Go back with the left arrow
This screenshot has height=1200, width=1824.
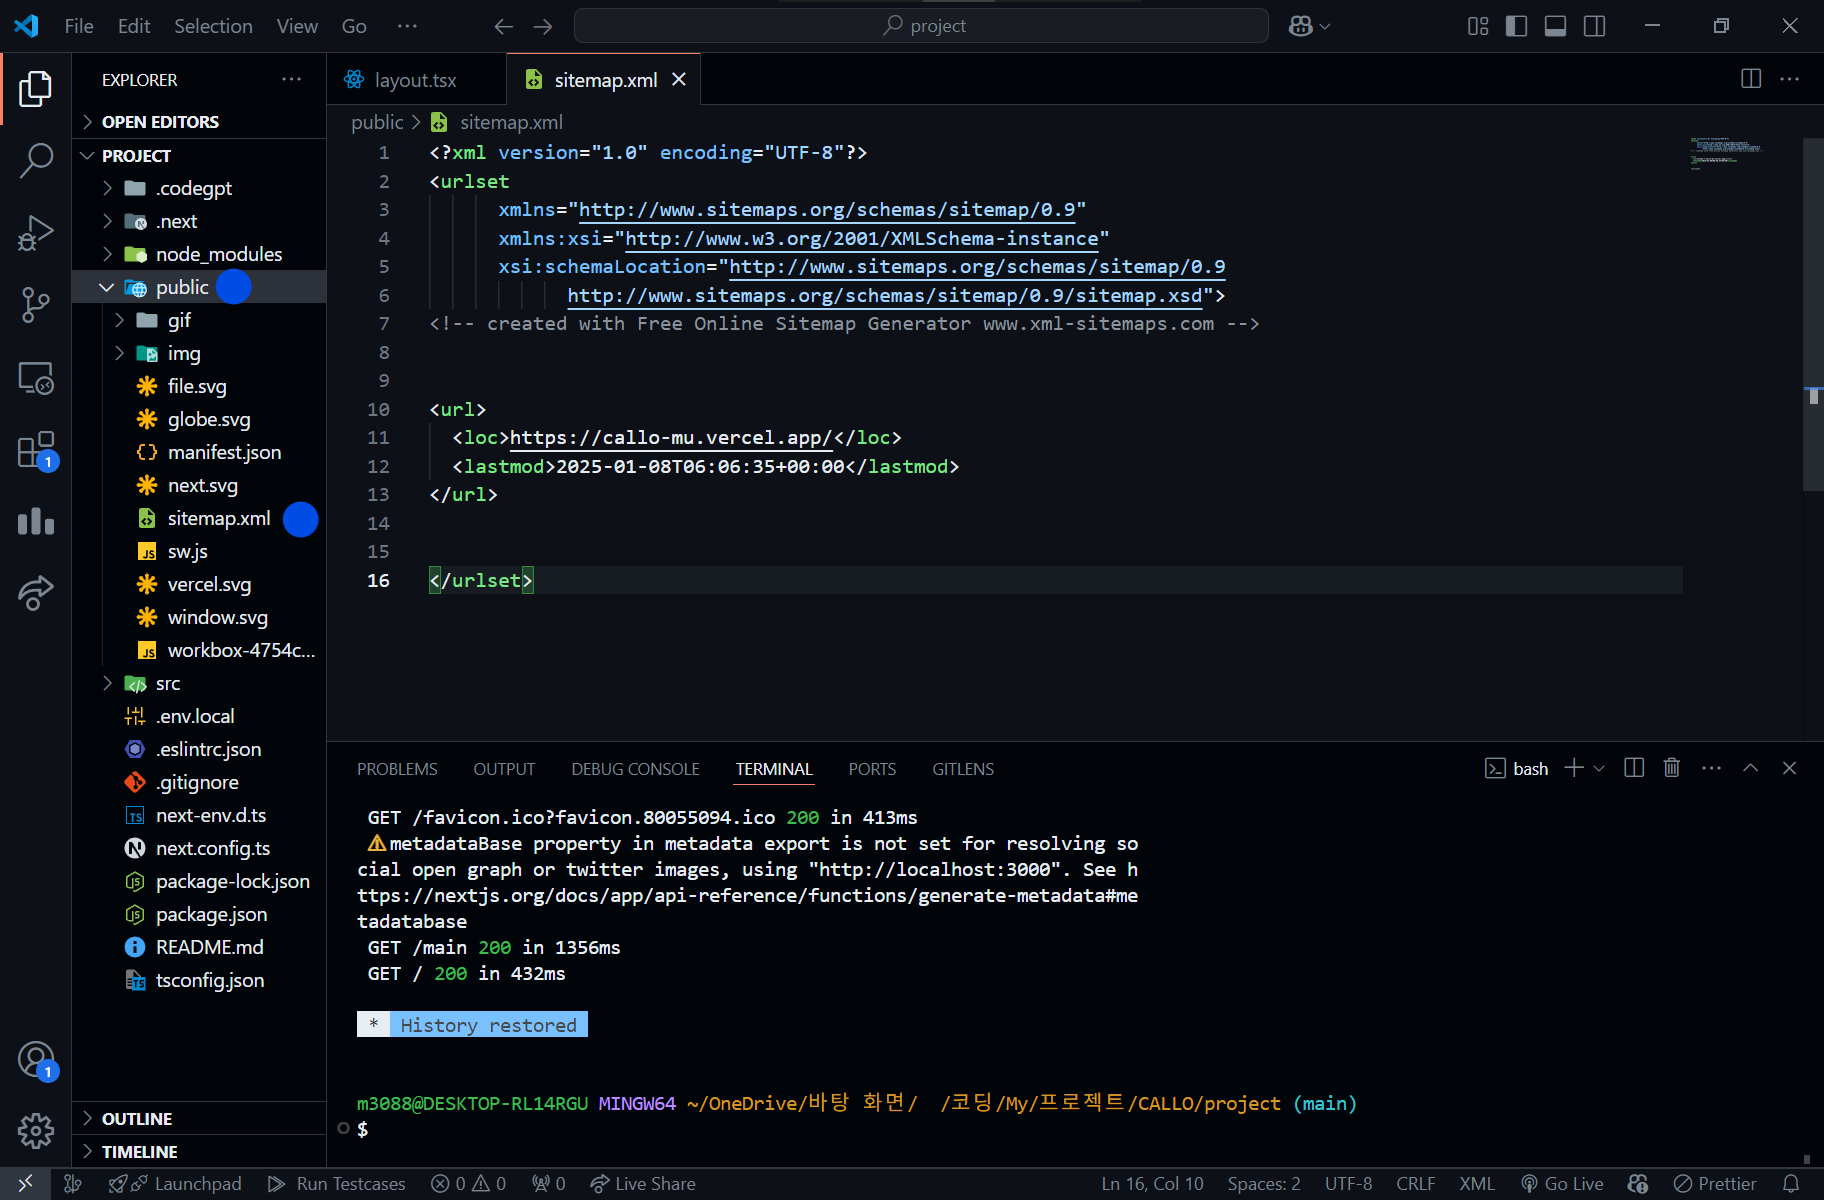504,26
